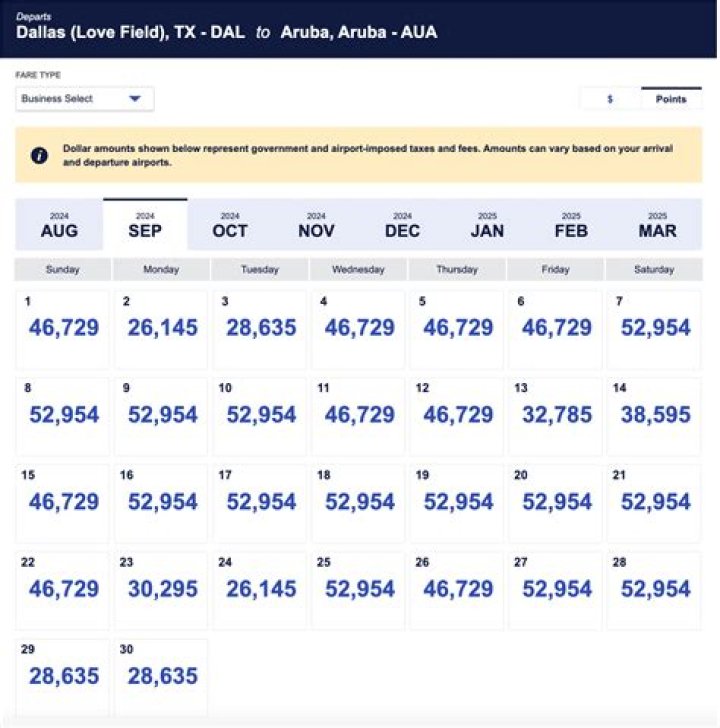
Task: Open the DEC 2024 month tab
Action: [402, 225]
